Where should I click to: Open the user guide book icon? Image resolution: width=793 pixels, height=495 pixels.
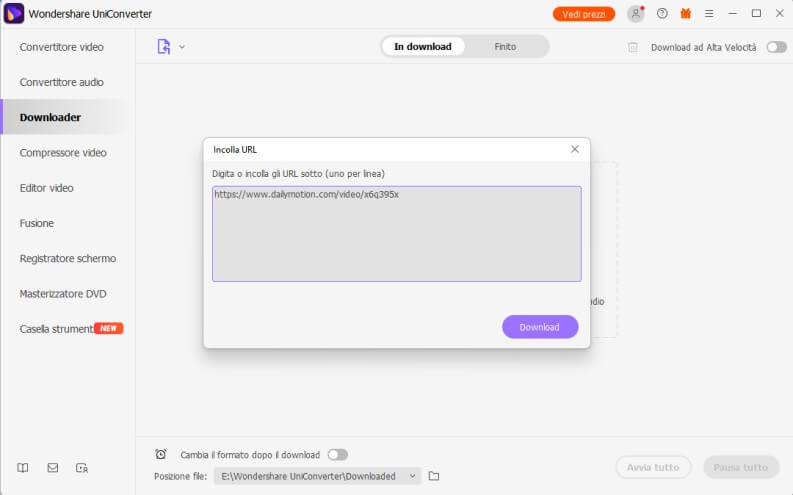tap(23, 468)
